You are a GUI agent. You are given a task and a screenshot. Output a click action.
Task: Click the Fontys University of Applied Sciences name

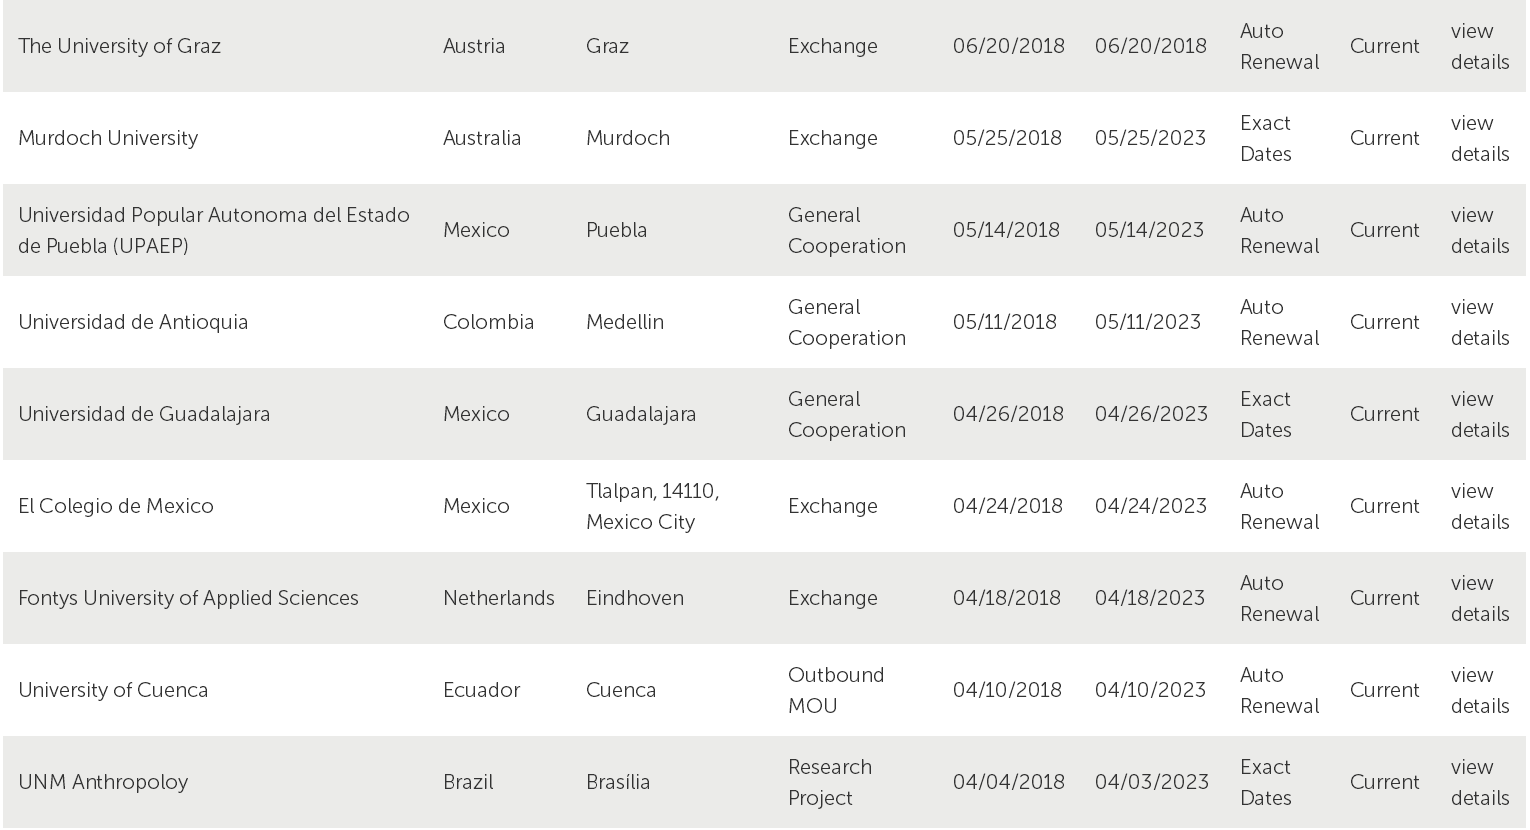pyautogui.click(x=188, y=598)
